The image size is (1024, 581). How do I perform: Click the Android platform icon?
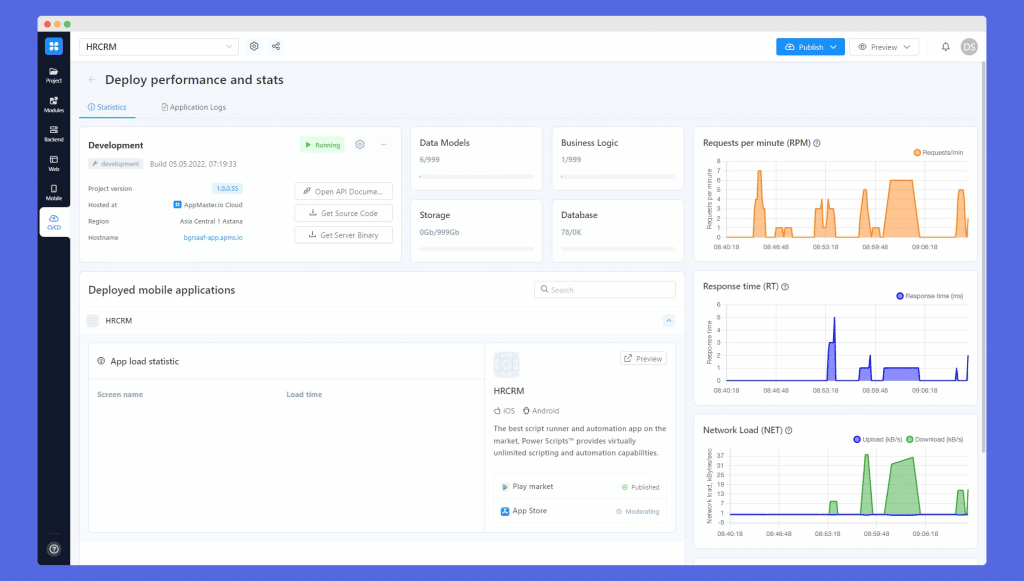point(526,411)
